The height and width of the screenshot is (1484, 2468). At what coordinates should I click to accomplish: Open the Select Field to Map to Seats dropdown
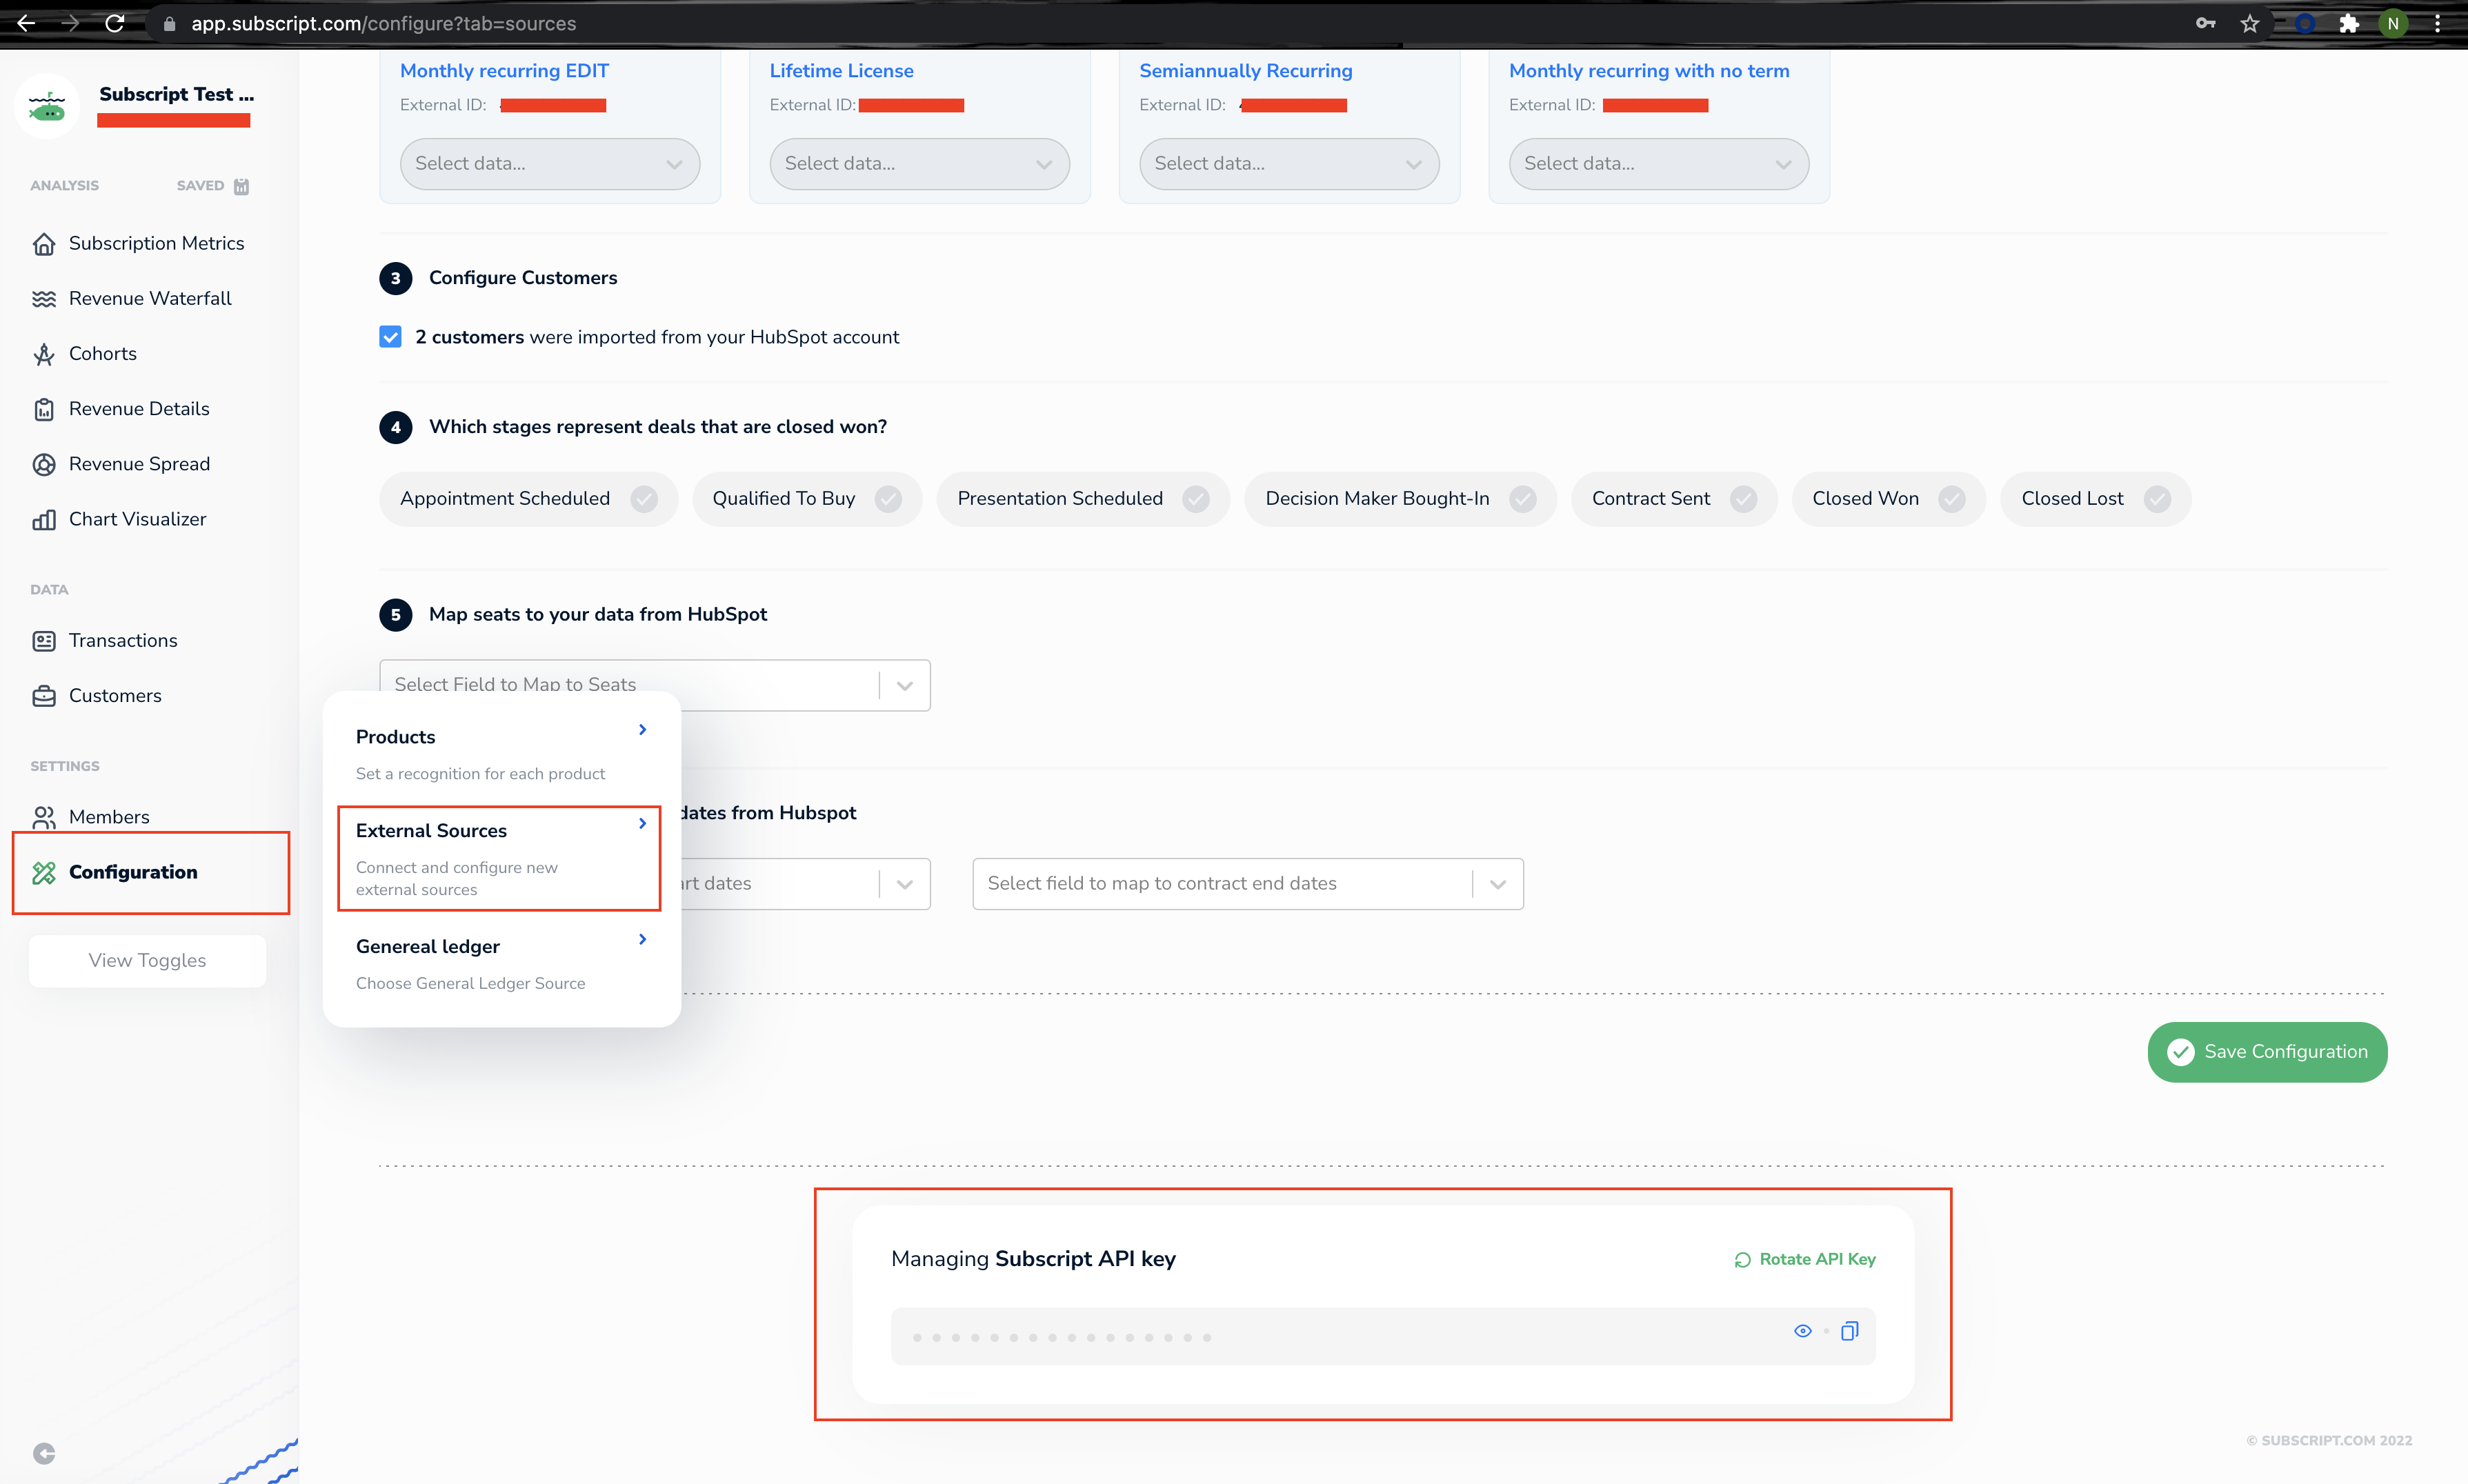pyautogui.click(x=655, y=685)
